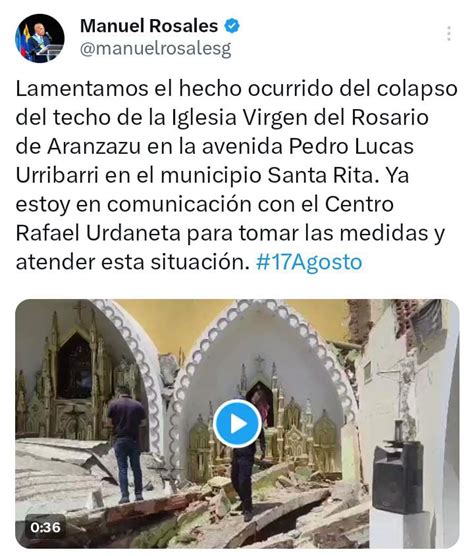Open the @manuelrosalesg handle link
The height and width of the screenshot is (556, 474).
pos(156,49)
